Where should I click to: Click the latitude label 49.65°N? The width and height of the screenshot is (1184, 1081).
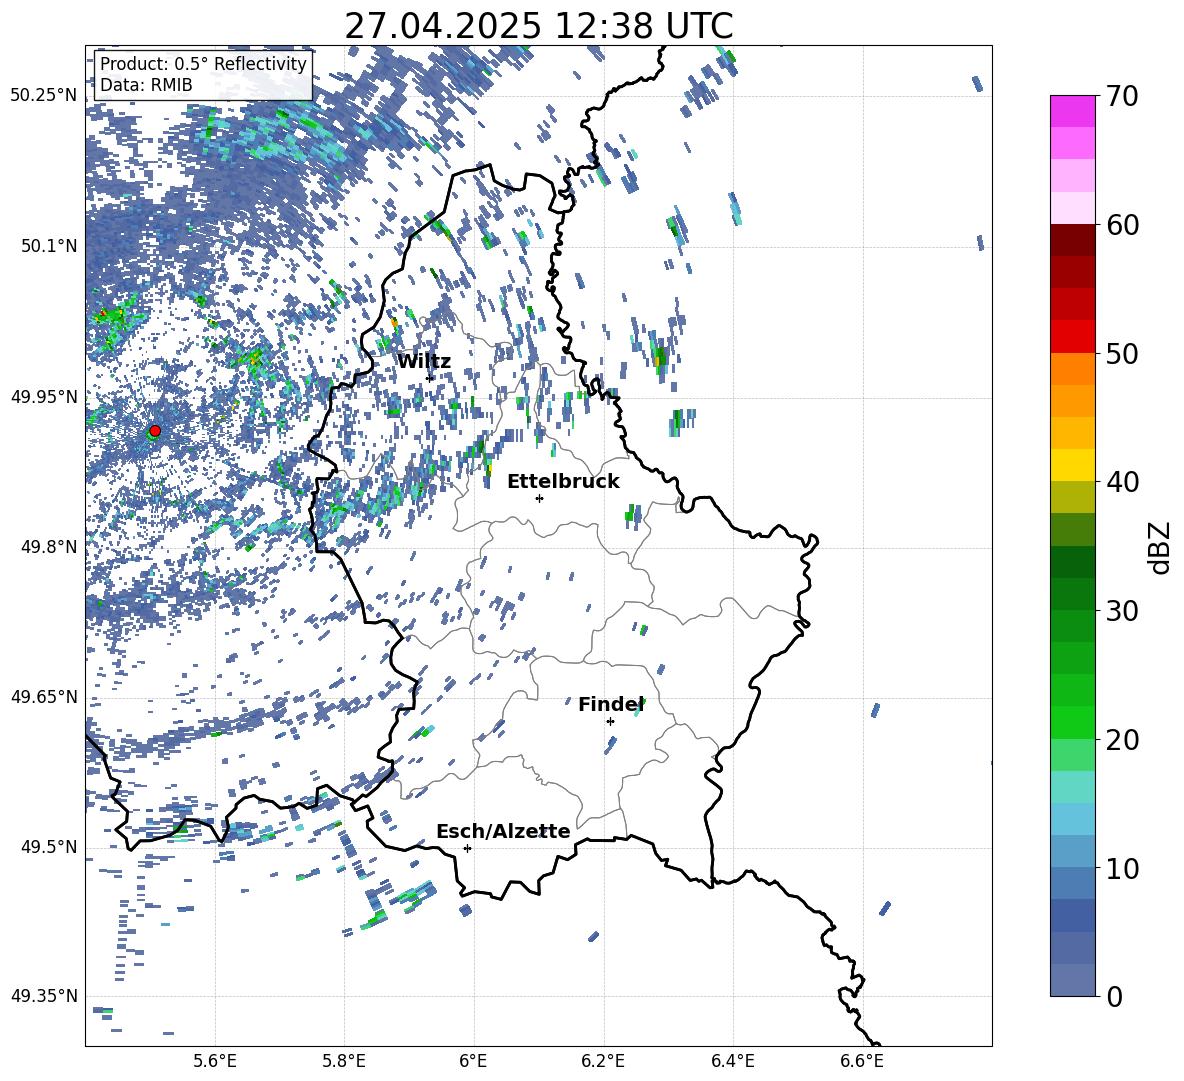pyautogui.click(x=44, y=697)
